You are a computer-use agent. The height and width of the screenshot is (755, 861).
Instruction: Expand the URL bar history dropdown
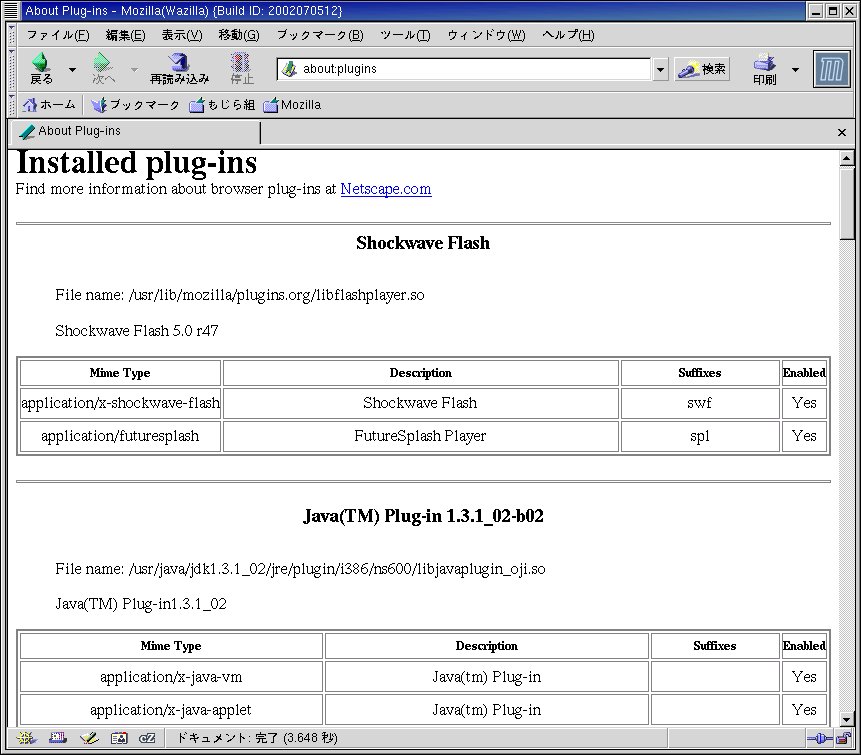coord(660,70)
